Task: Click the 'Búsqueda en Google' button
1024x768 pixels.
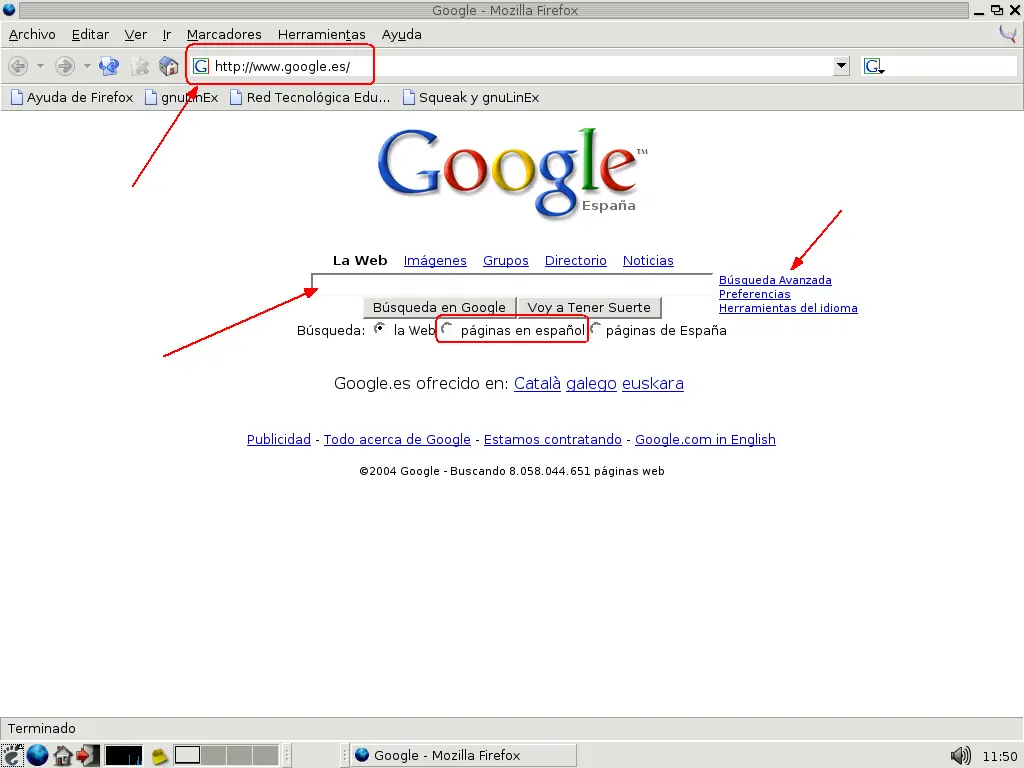Action: [x=439, y=307]
